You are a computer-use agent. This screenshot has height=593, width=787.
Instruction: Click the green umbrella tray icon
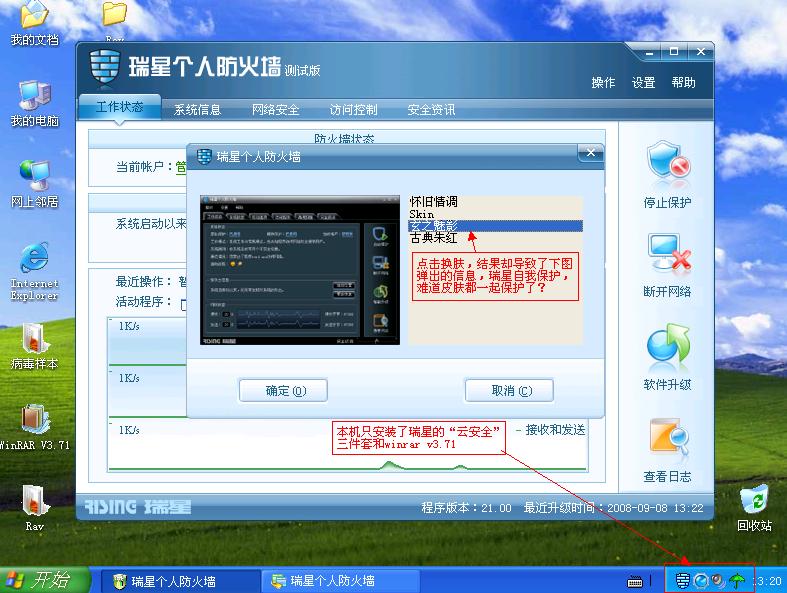point(737,581)
